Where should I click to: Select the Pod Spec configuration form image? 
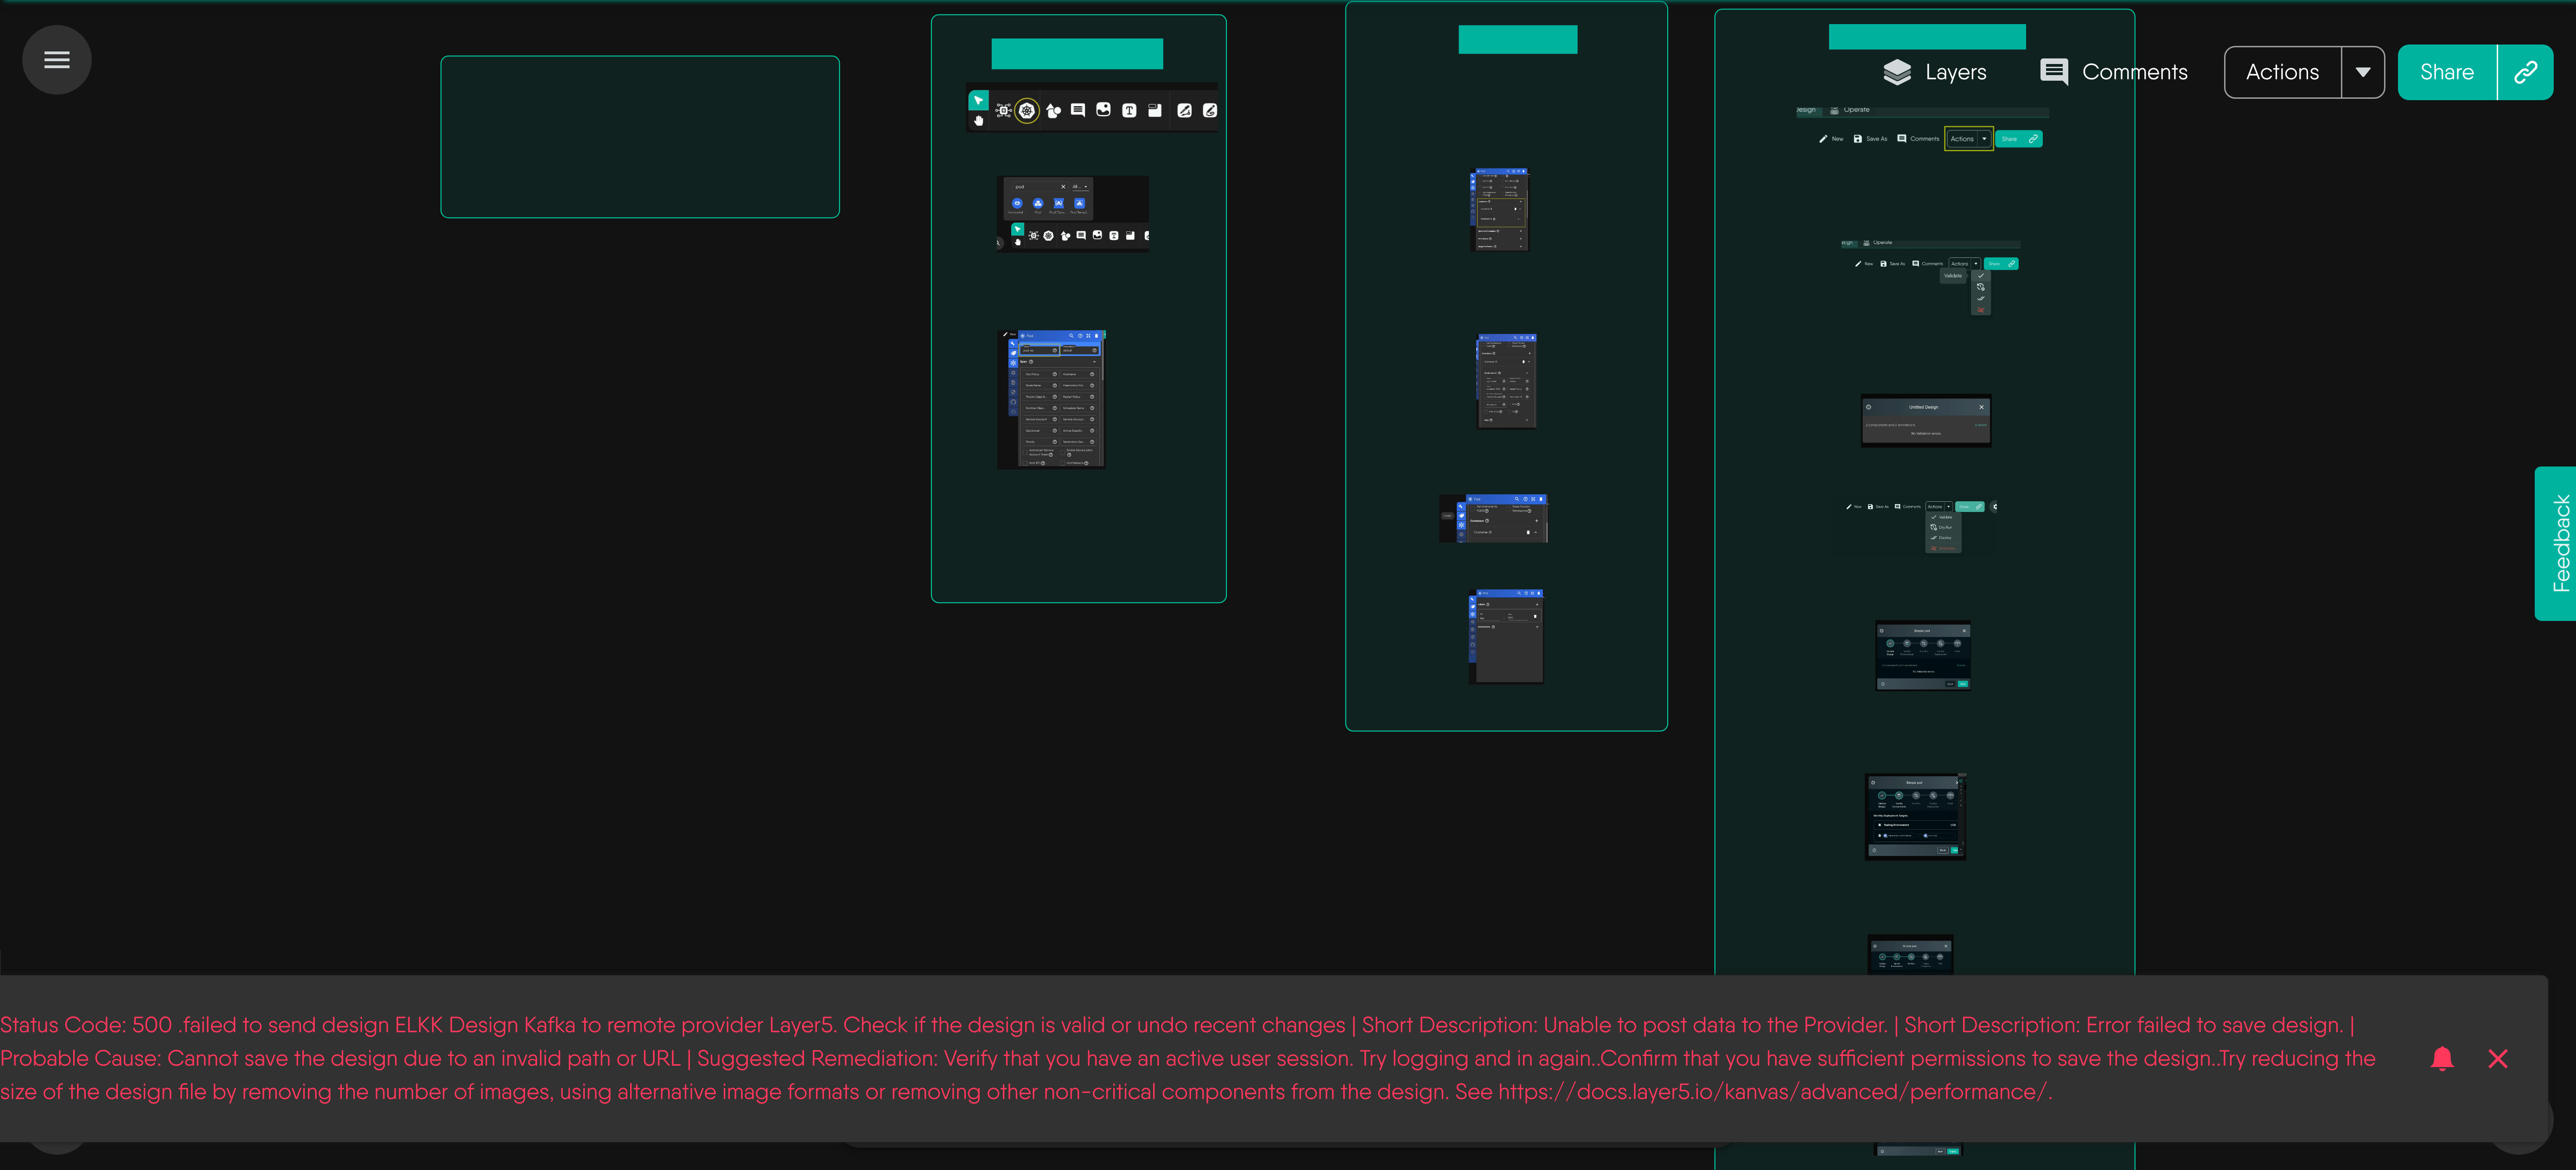[x=1052, y=399]
